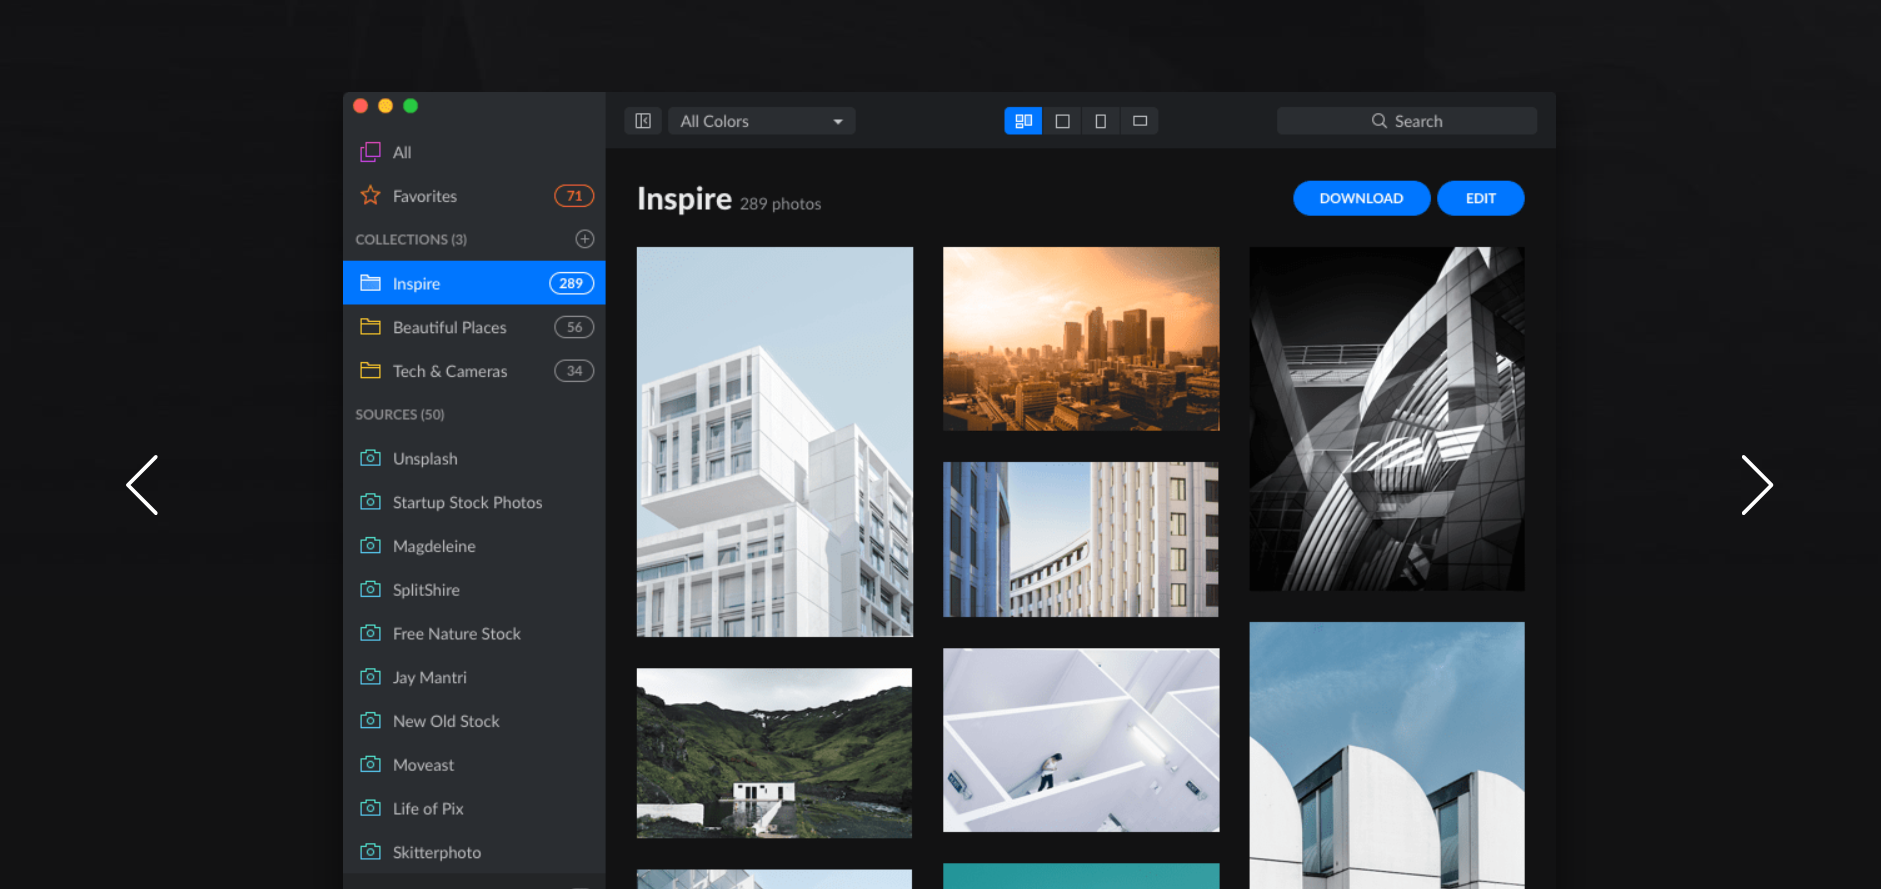Viewport: 1881px width, 889px height.
Task: Click the stacked squares All icon
Action: coord(370,152)
